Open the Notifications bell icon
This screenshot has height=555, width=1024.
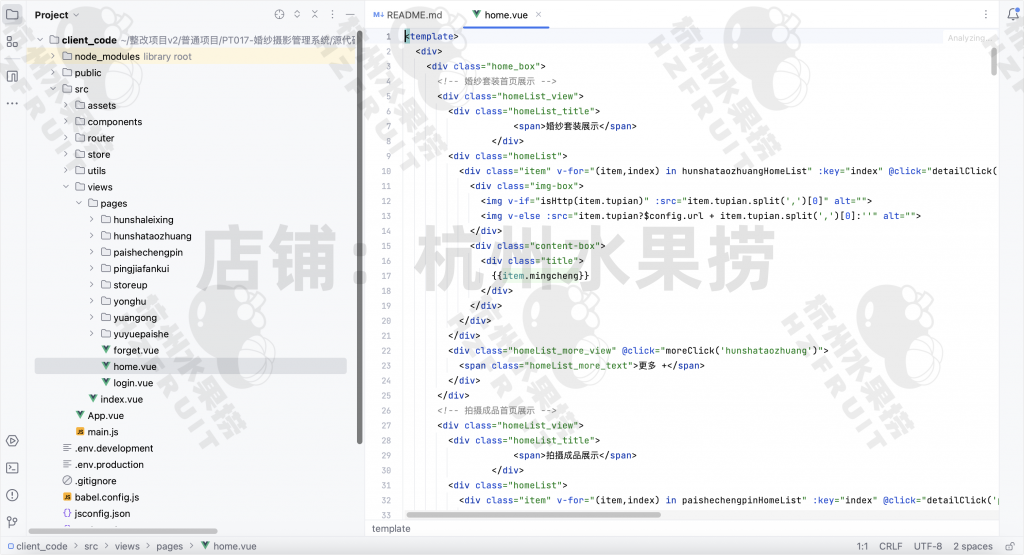pyautogui.click(x=1011, y=15)
